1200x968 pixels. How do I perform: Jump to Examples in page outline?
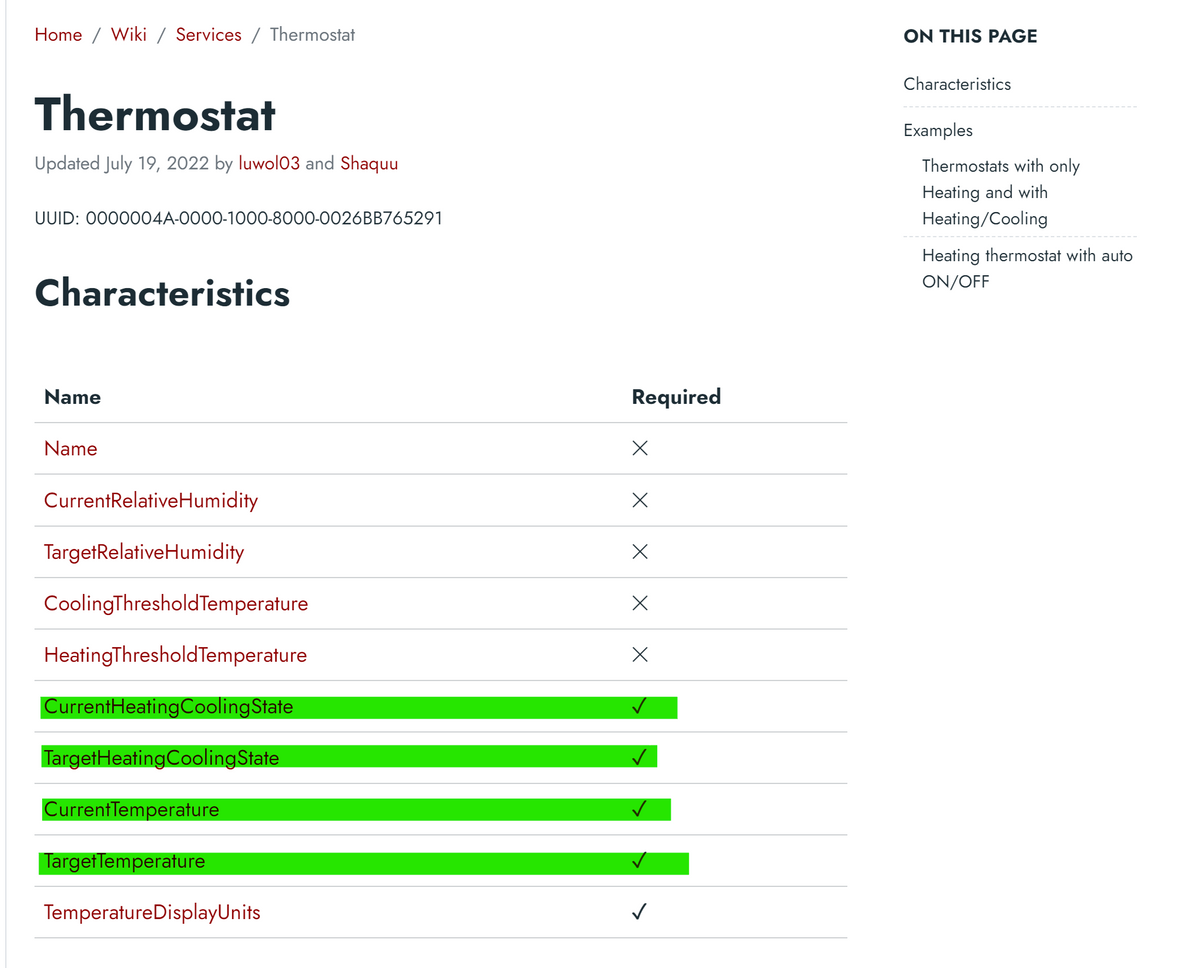tap(938, 130)
